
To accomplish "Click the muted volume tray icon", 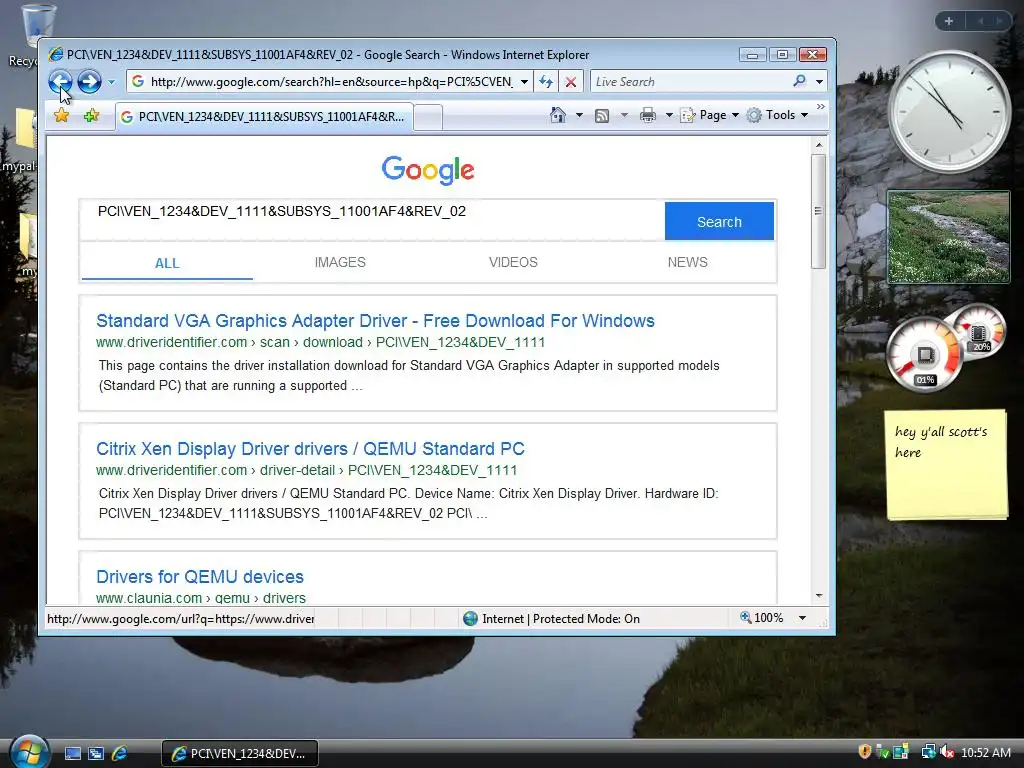I will click(947, 752).
